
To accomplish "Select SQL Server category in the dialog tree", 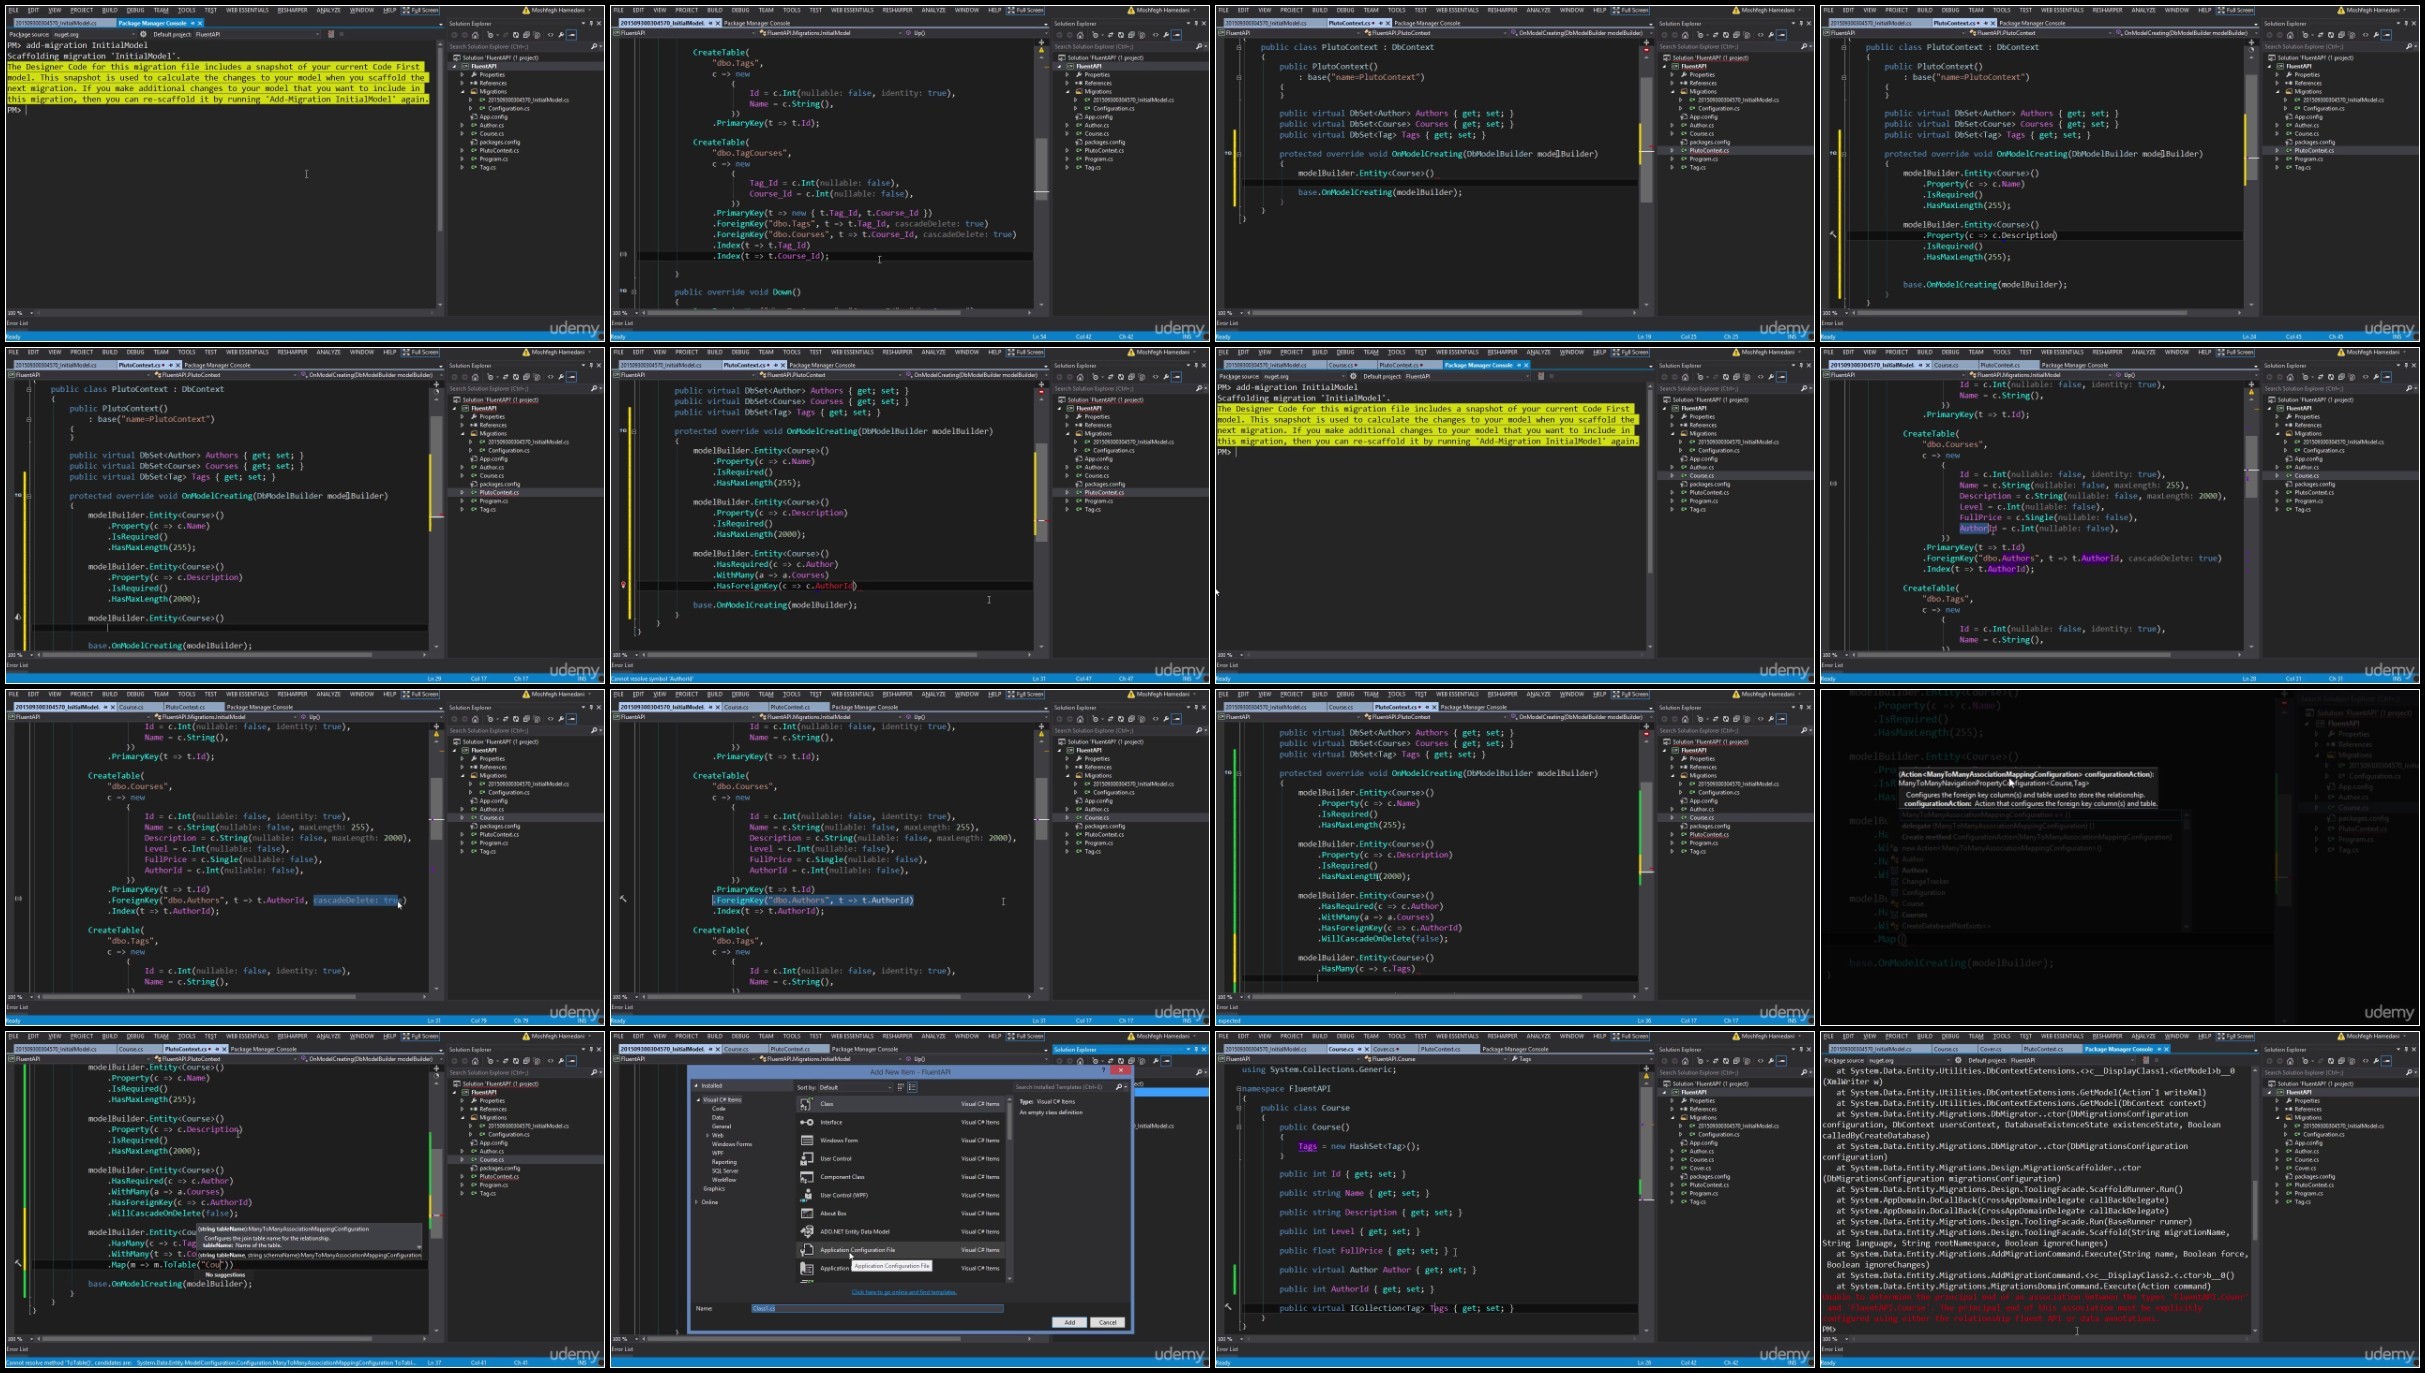I will (725, 1171).
